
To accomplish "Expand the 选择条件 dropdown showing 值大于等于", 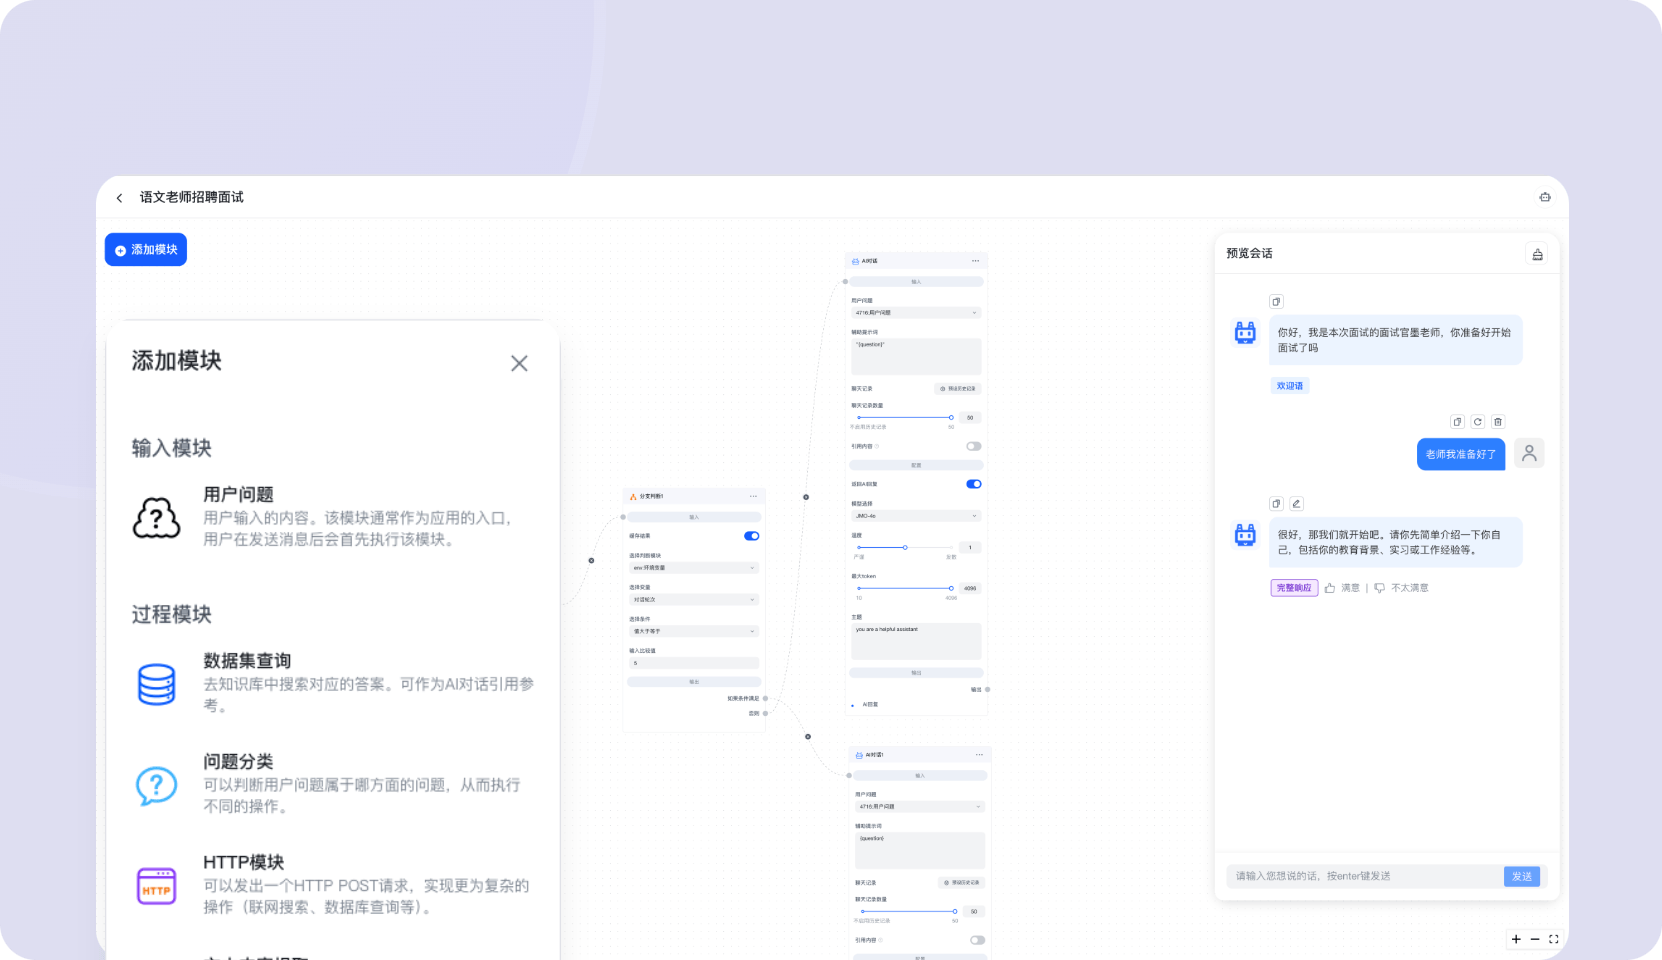I will (694, 631).
